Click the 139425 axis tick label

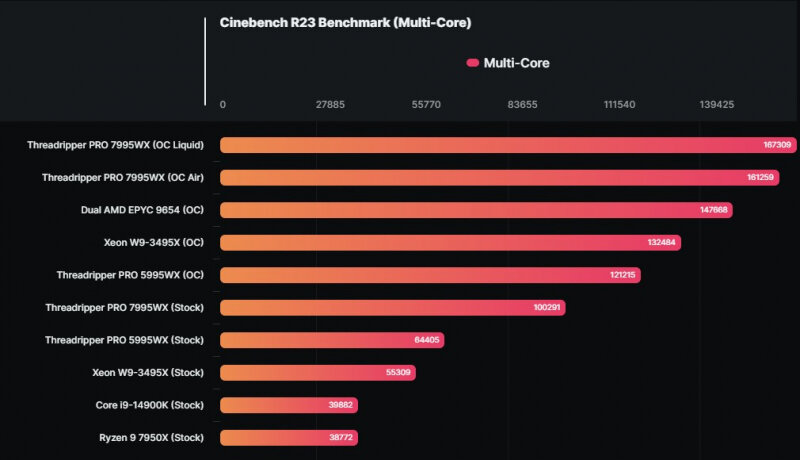[717, 105]
